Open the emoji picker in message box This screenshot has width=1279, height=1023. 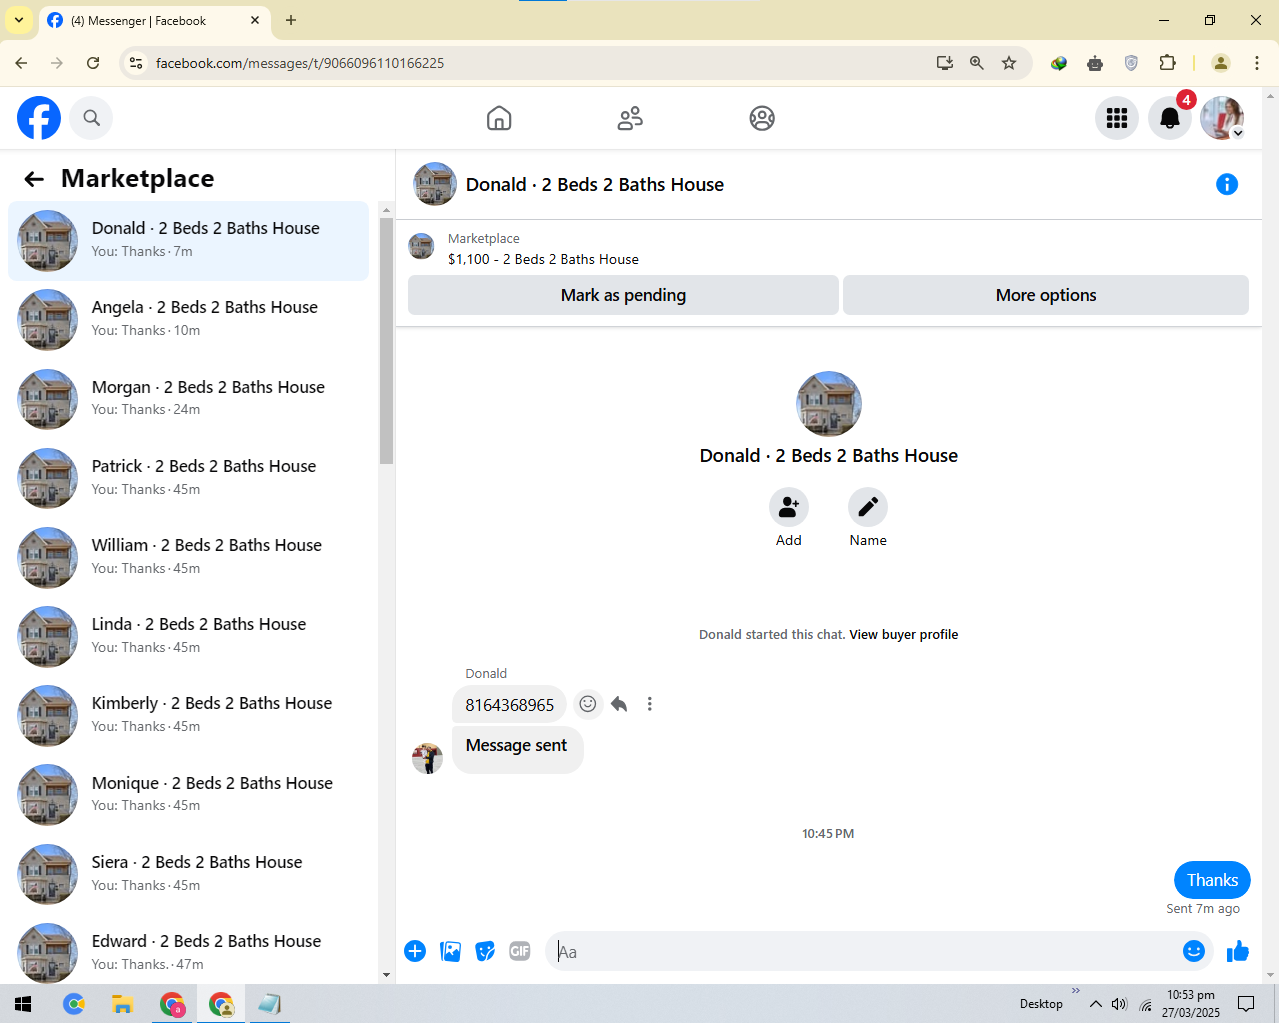[1193, 951]
